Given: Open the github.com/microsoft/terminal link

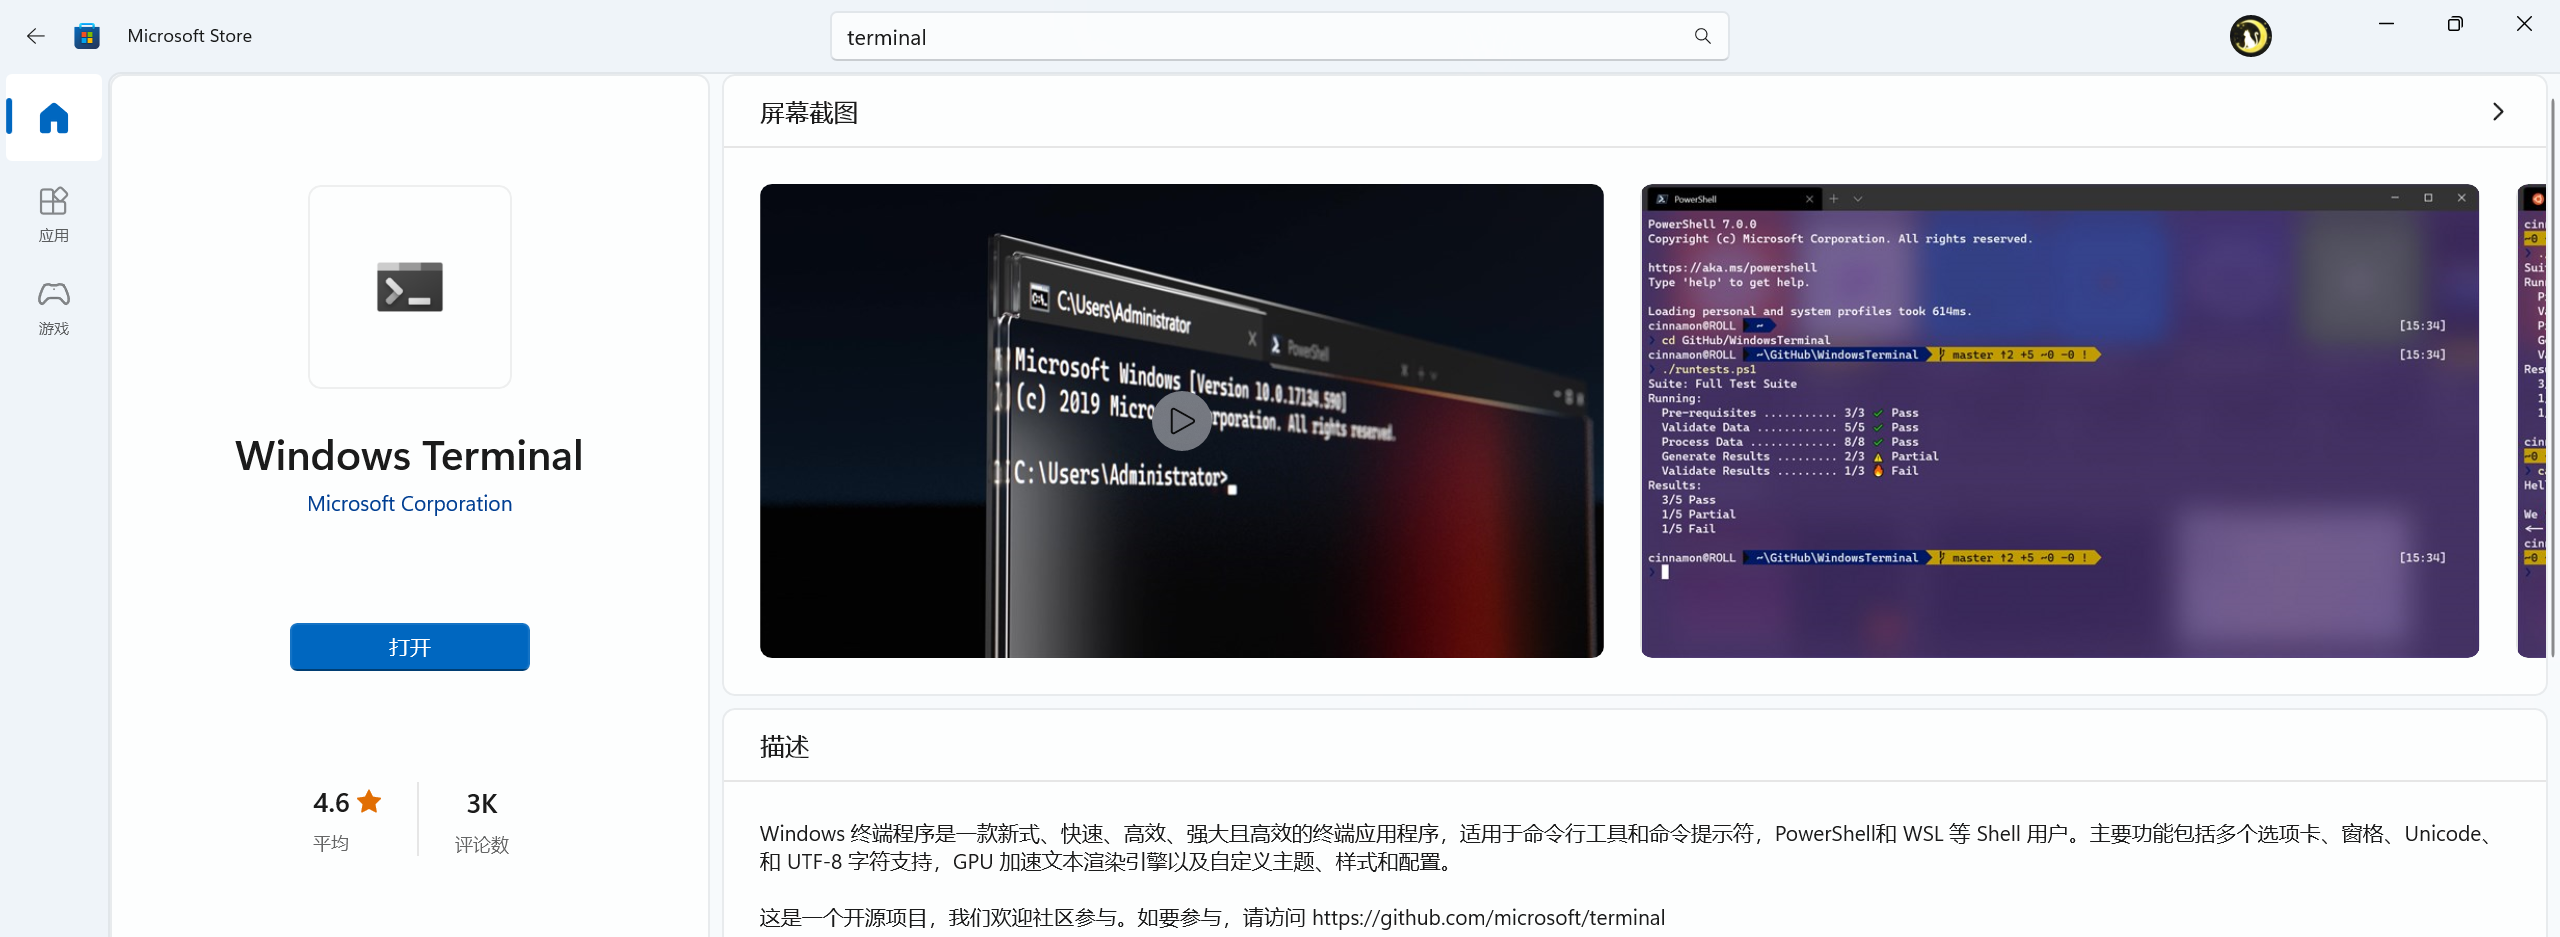Looking at the screenshot, I should 1489,917.
